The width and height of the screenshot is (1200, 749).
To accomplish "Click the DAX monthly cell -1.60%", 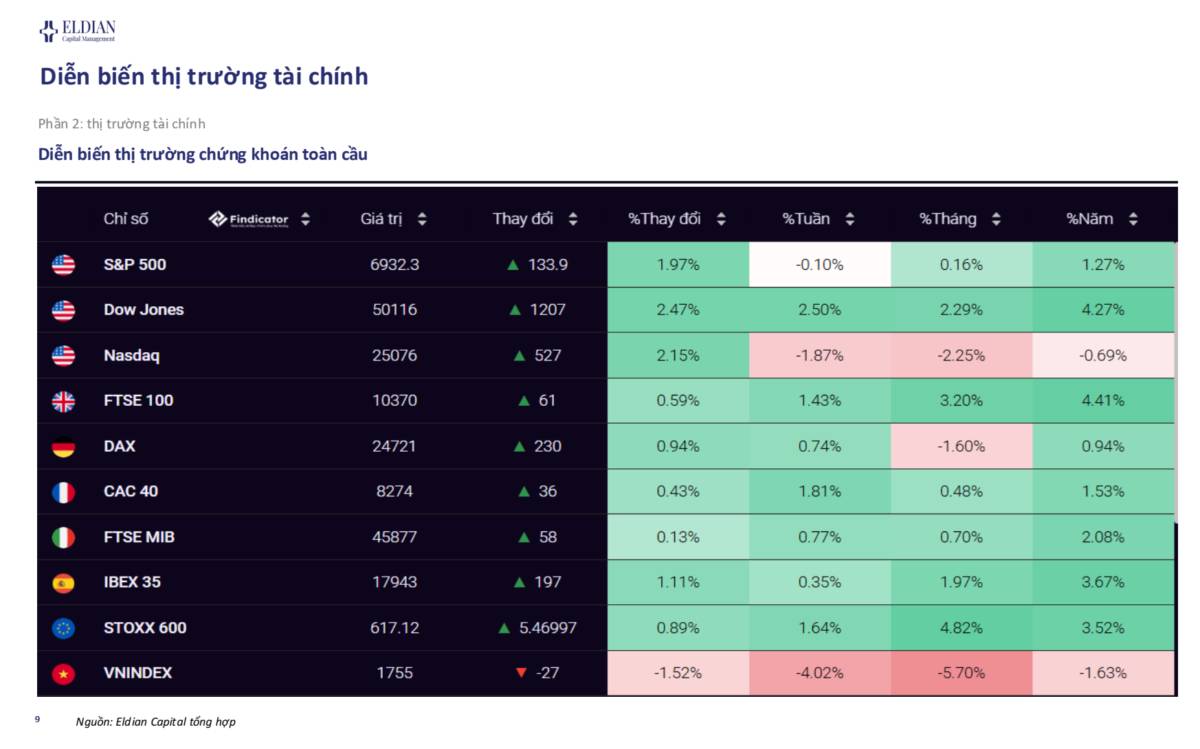I will coord(961,446).
